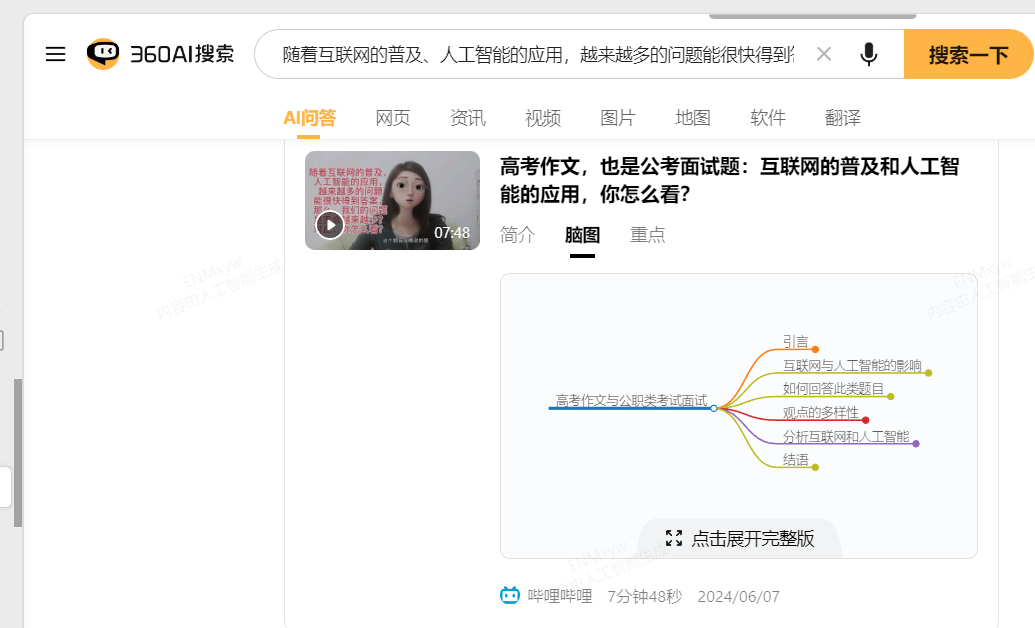Screen dimensions: 1035x628
Task: Switch to the 资讯 tab
Action: pos(468,118)
